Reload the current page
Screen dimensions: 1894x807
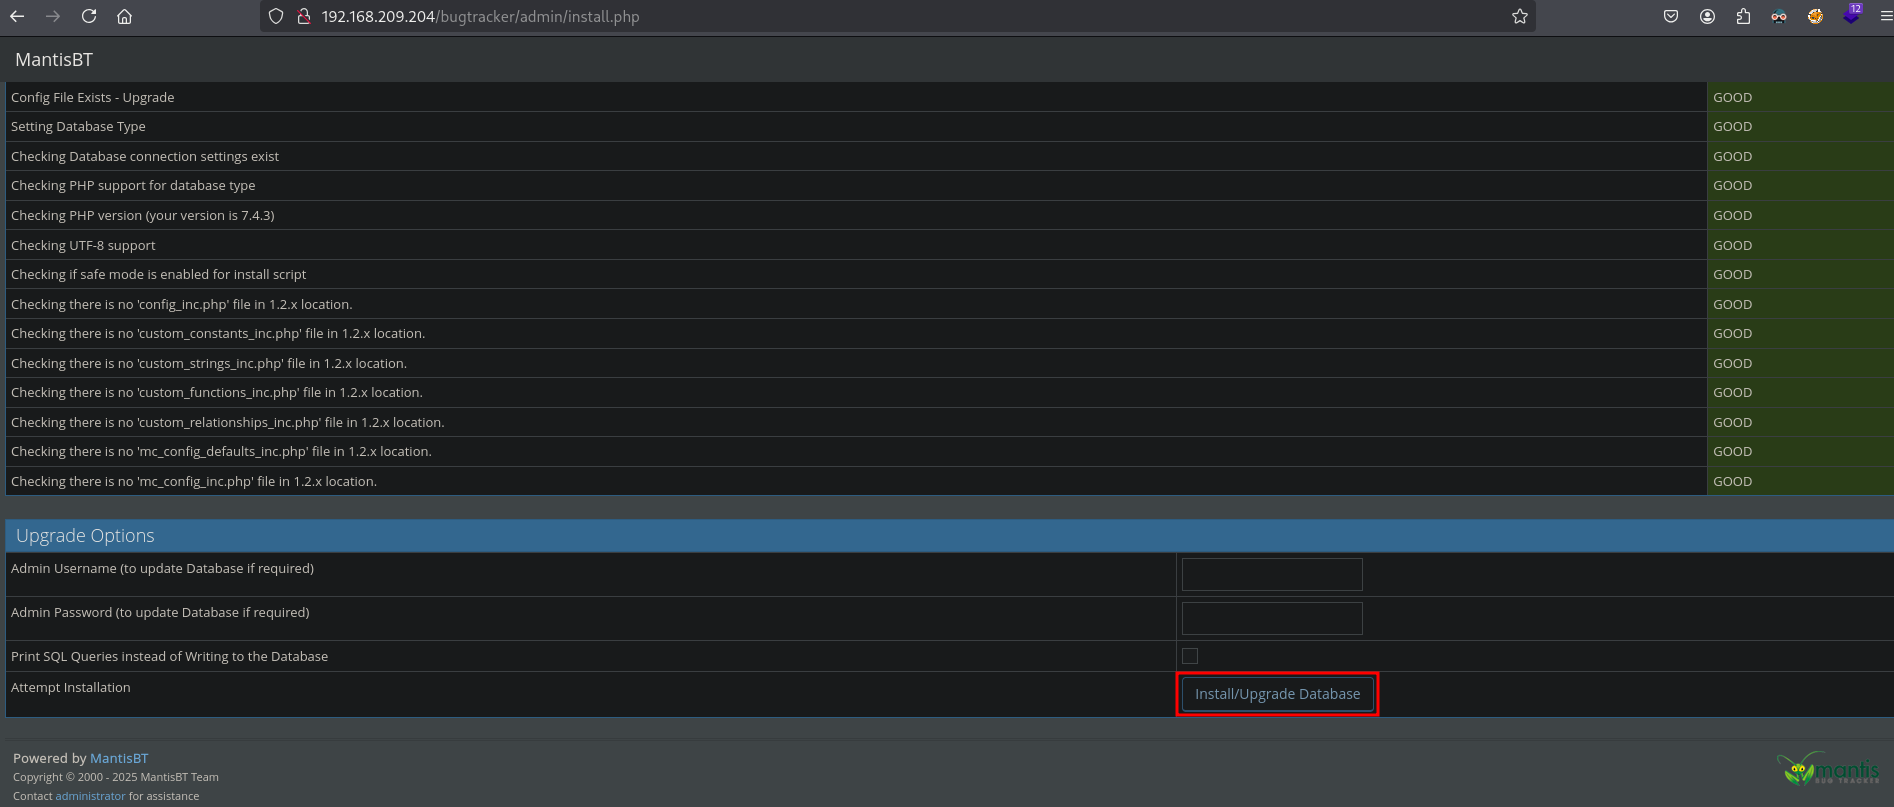[89, 16]
